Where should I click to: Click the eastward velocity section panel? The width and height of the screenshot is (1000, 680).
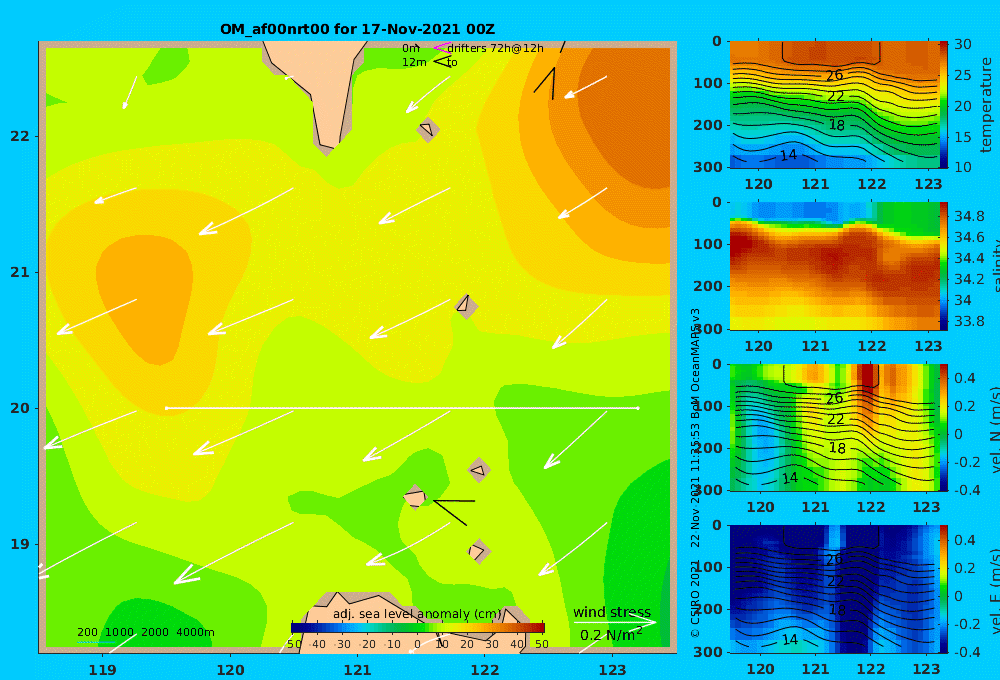click(x=834, y=589)
